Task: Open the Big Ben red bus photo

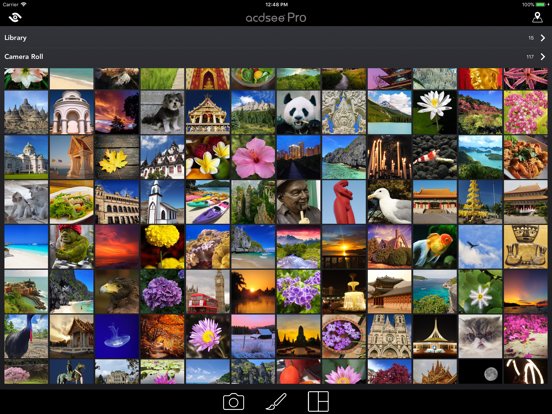Action: tap(208, 292)
